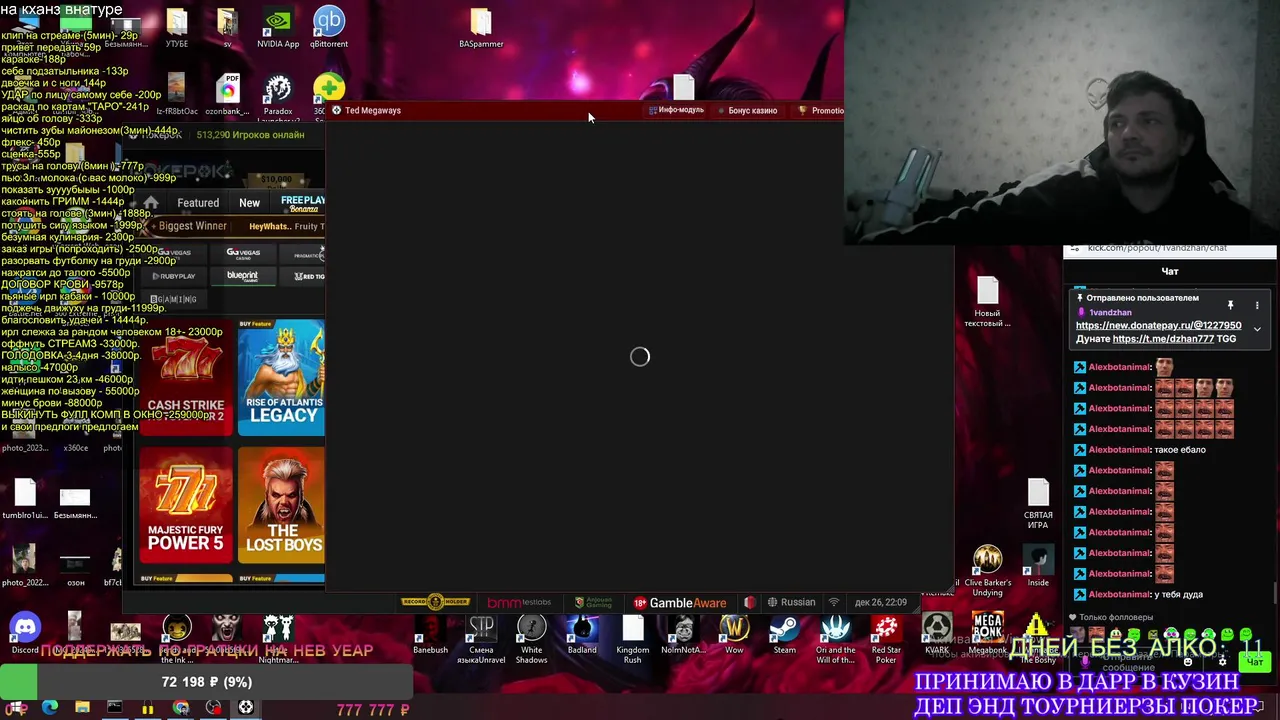Open the NoImNotA... desktop shortcut

pyautogui.click(x=683, y=634)
